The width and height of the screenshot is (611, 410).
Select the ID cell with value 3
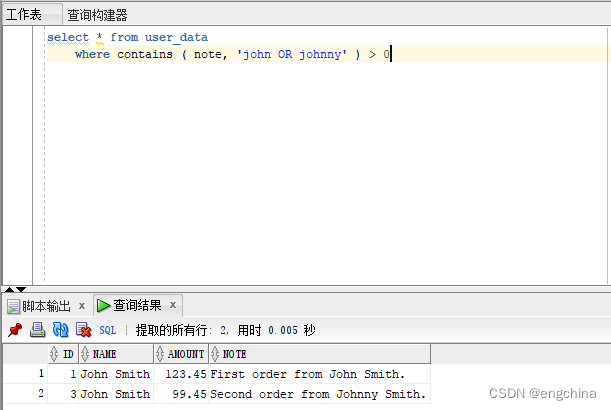(x=63, y=394)
